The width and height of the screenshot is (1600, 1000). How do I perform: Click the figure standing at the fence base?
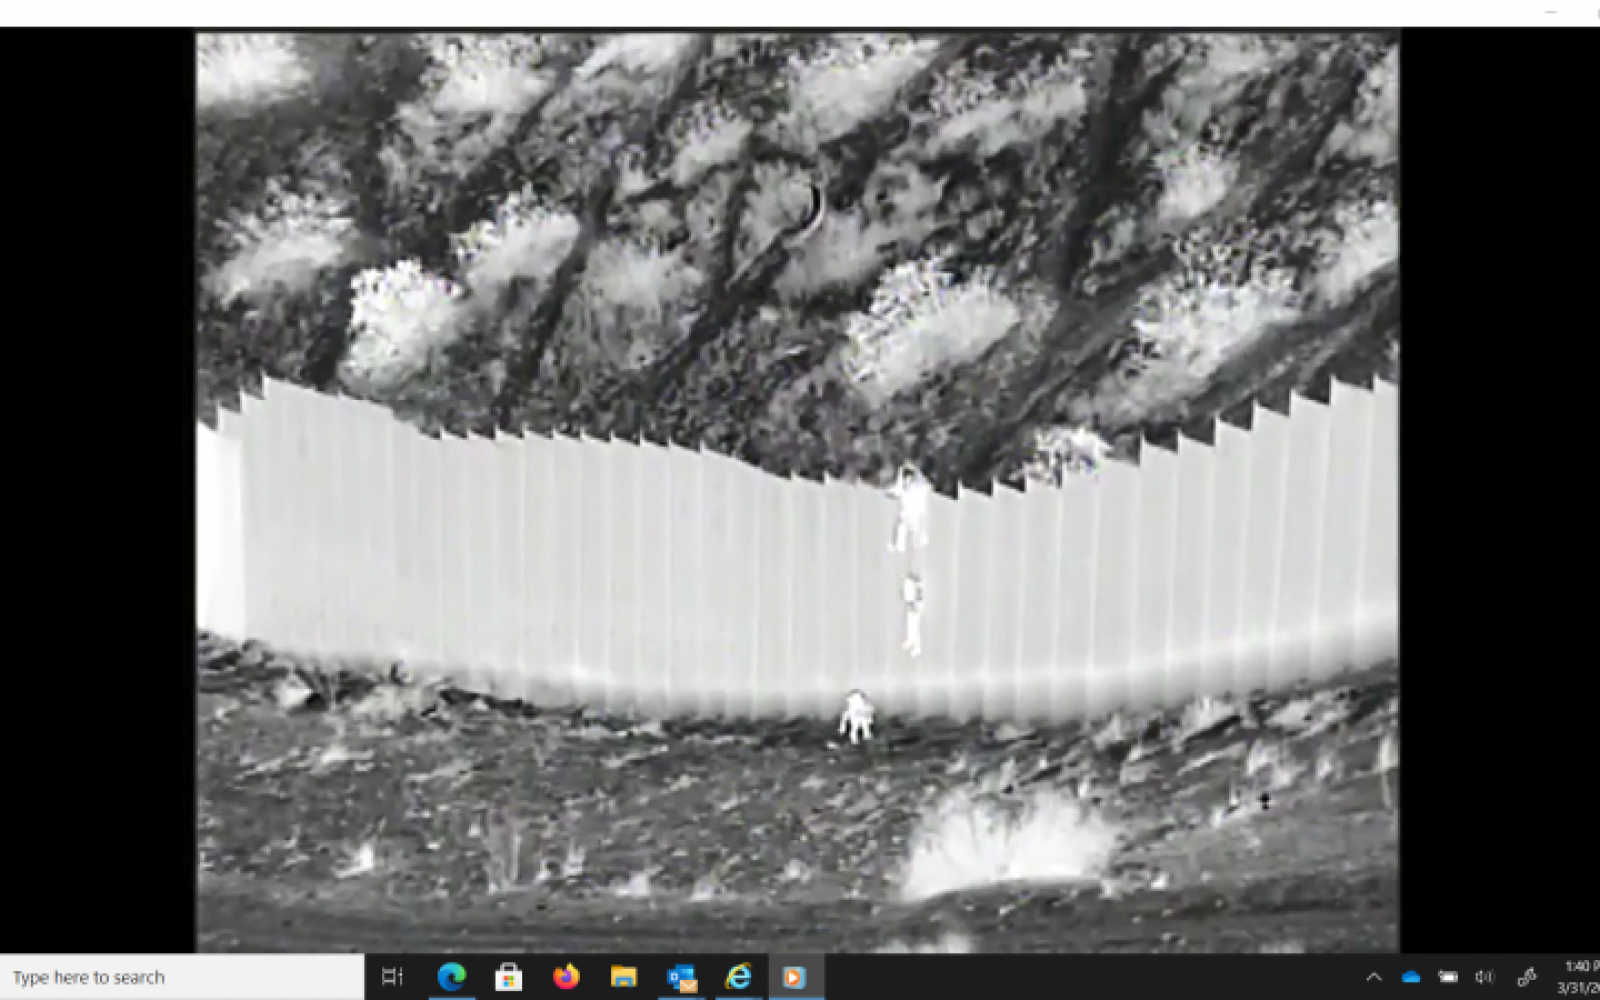[856, 716]
